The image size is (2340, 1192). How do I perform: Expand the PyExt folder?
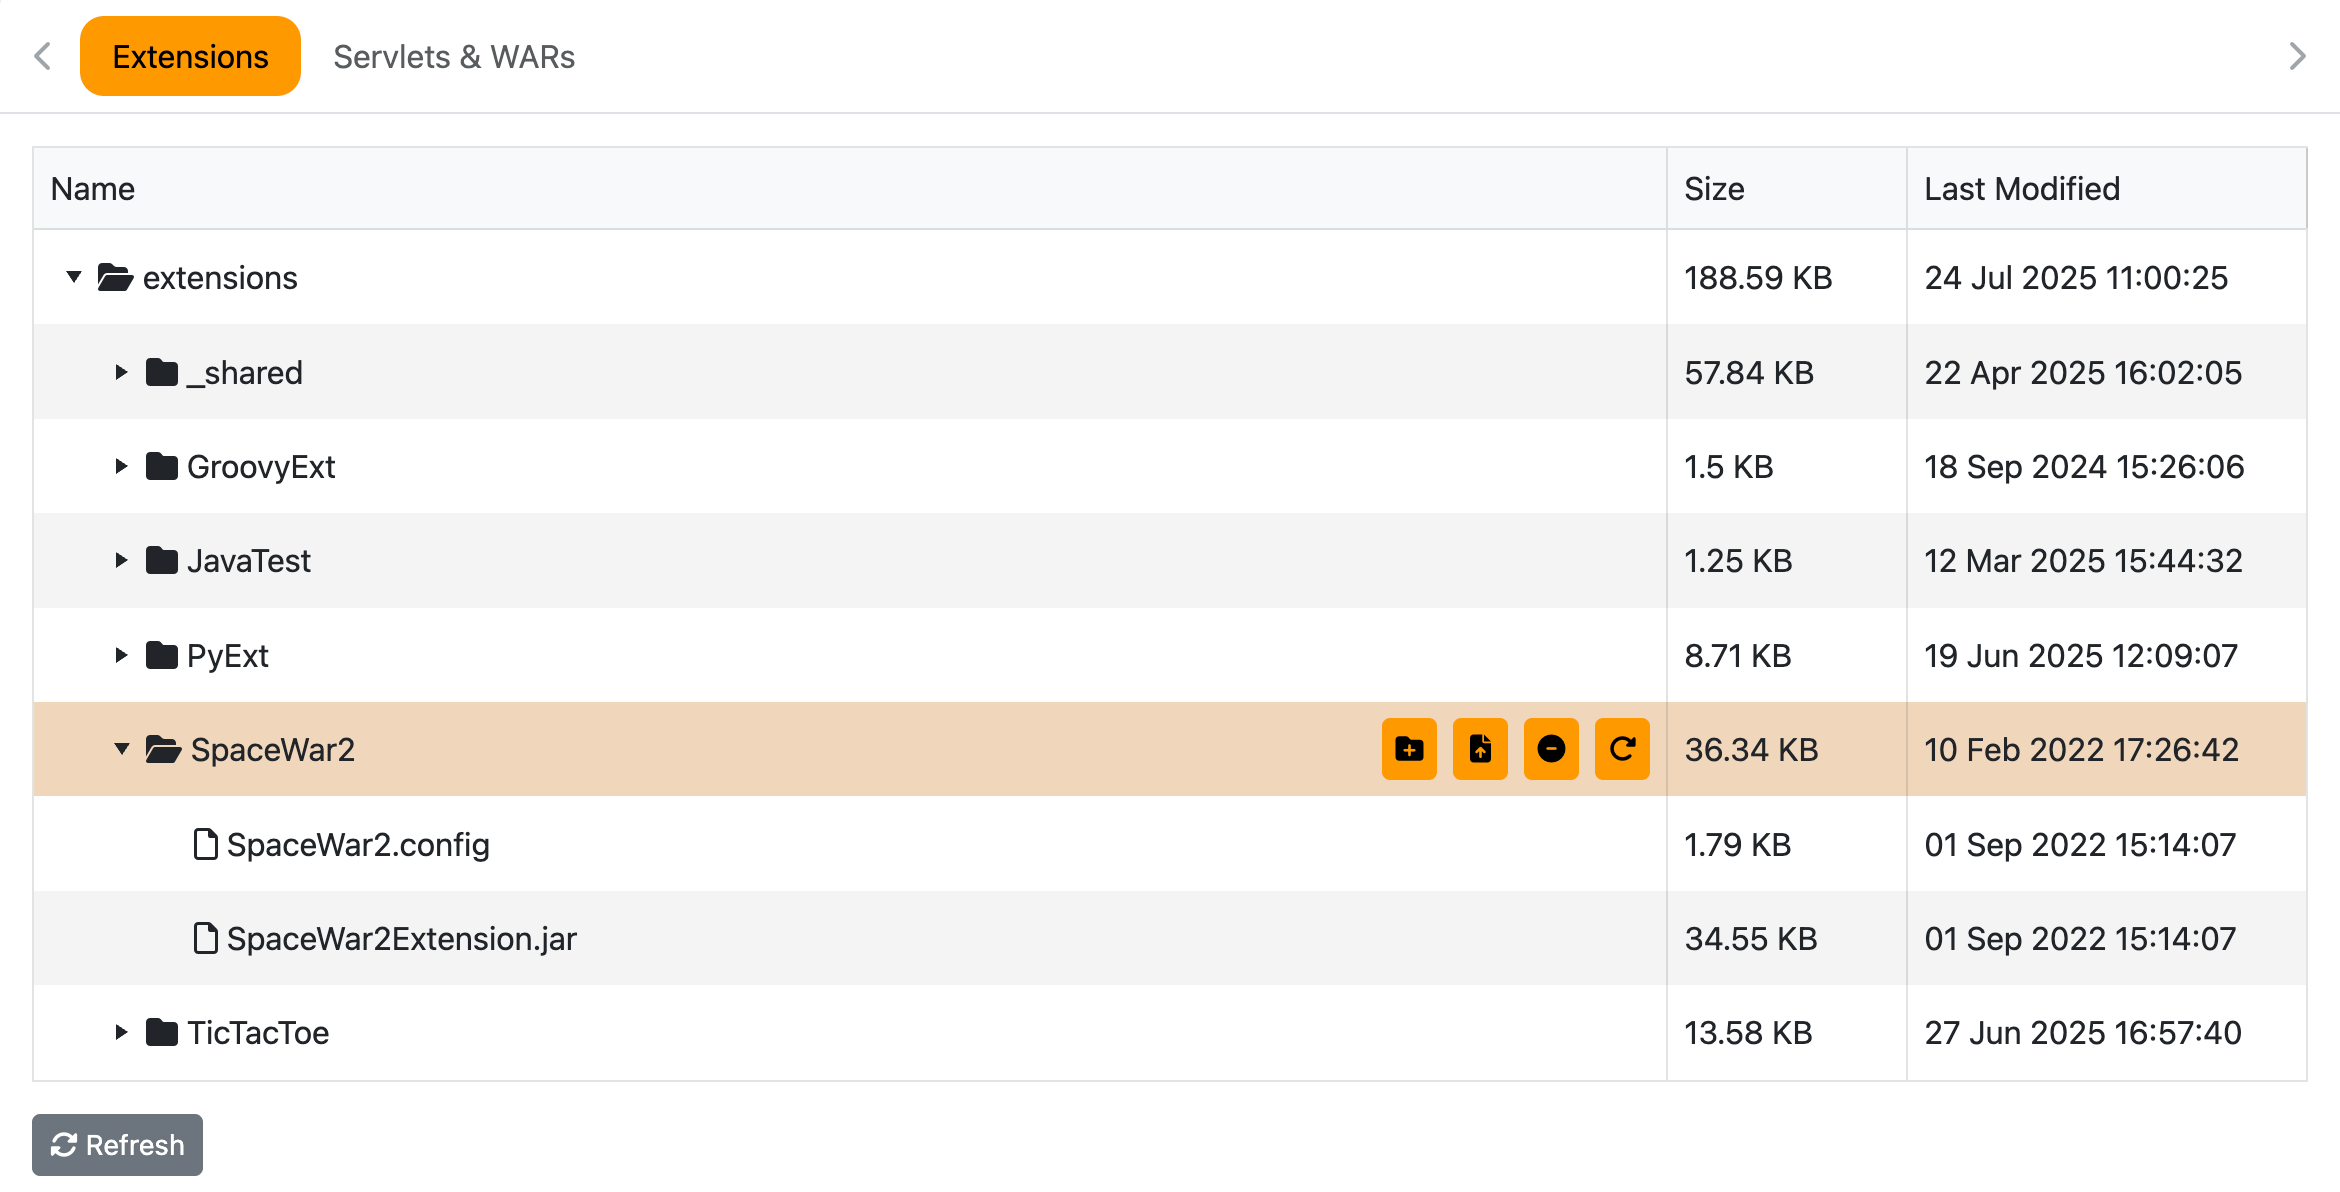(121, 655)
